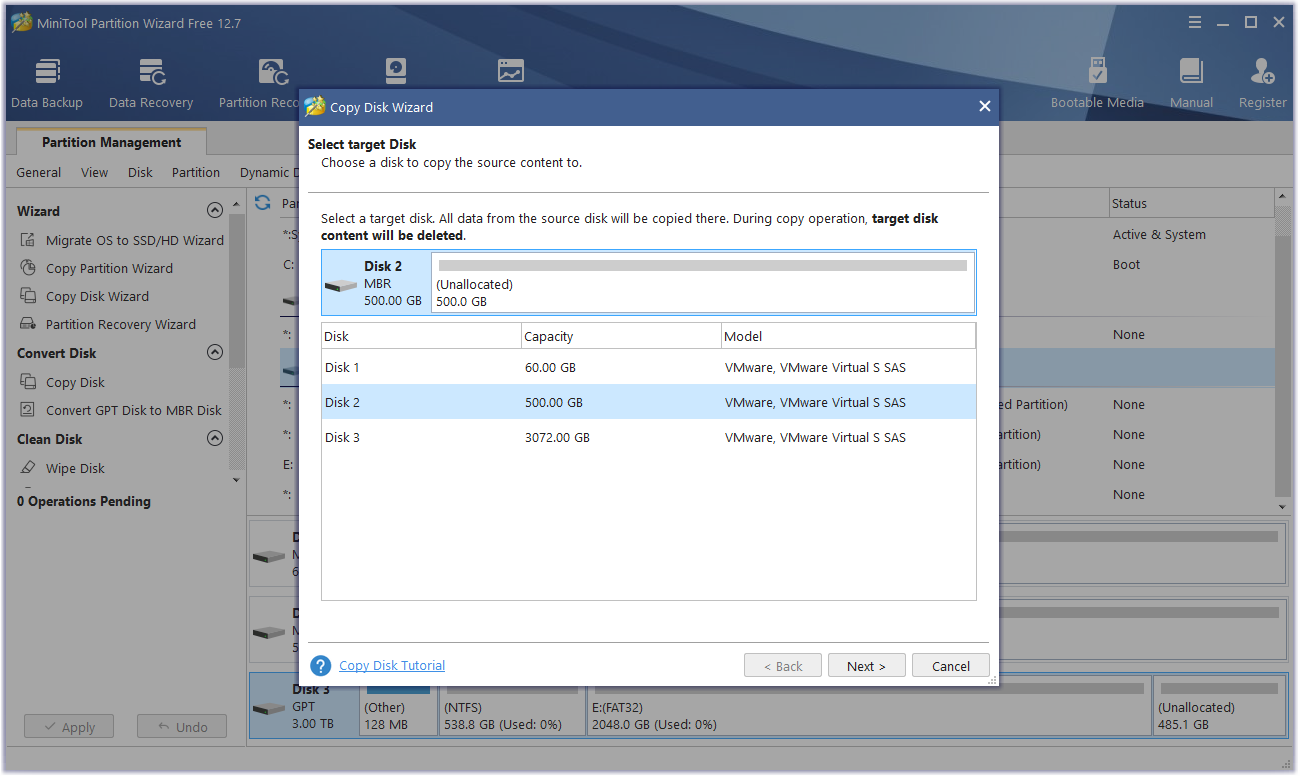Image resolution: width=1300 pixels, height=776 pixels.
Task: Click Copy Disk Wizard sidebar icon
Action: coord(28,296)
